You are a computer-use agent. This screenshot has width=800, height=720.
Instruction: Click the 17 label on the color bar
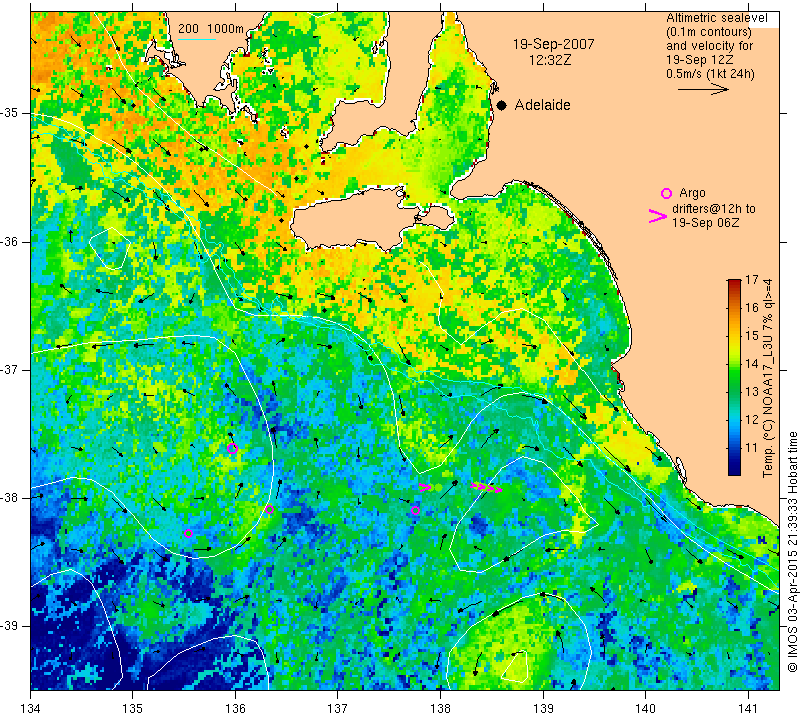pyautogui.click(x=752, y=280)
